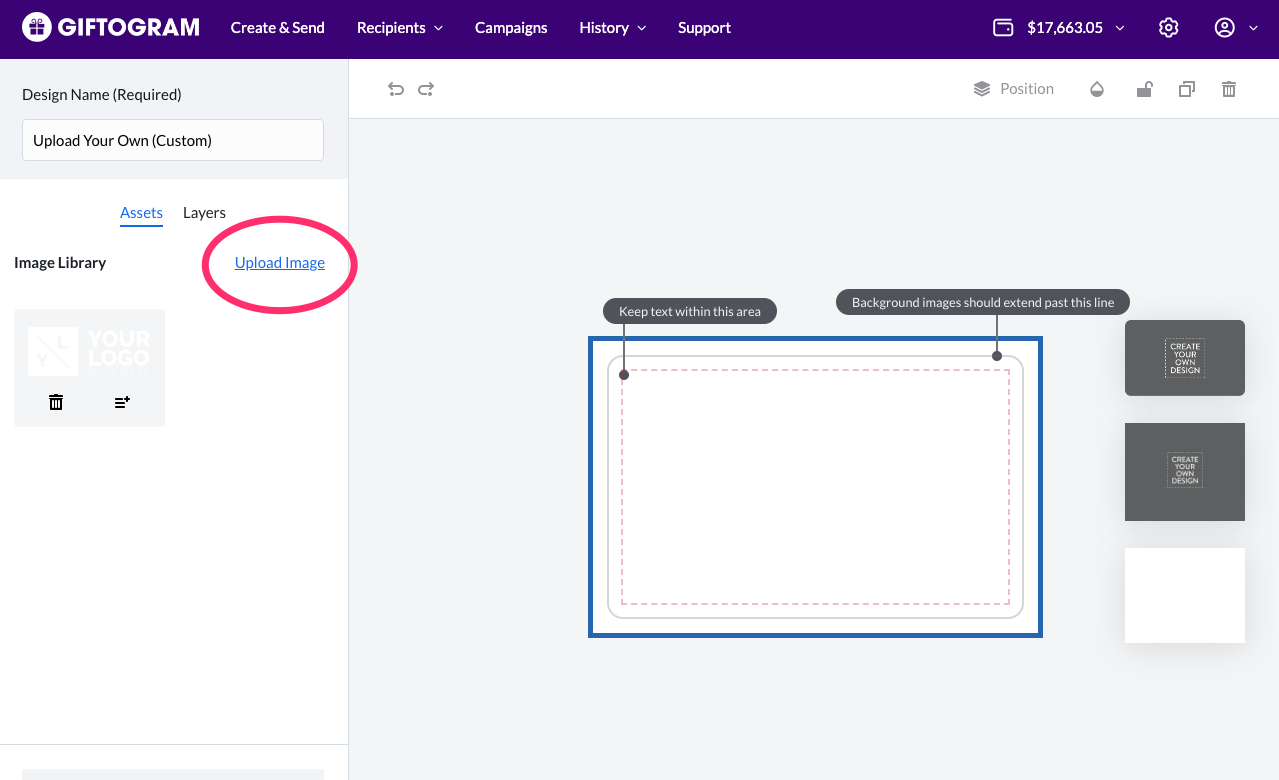Open the user account menu
The image size is (1279, 780).
(x=1235, y=28)
